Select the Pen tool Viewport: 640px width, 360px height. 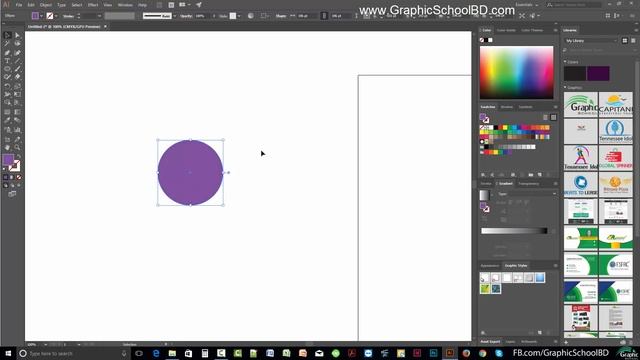7,53
